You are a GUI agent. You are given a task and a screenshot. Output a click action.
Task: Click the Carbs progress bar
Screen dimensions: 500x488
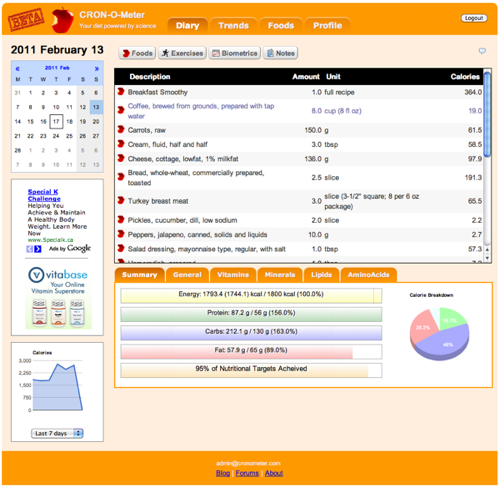pos(251,333)
